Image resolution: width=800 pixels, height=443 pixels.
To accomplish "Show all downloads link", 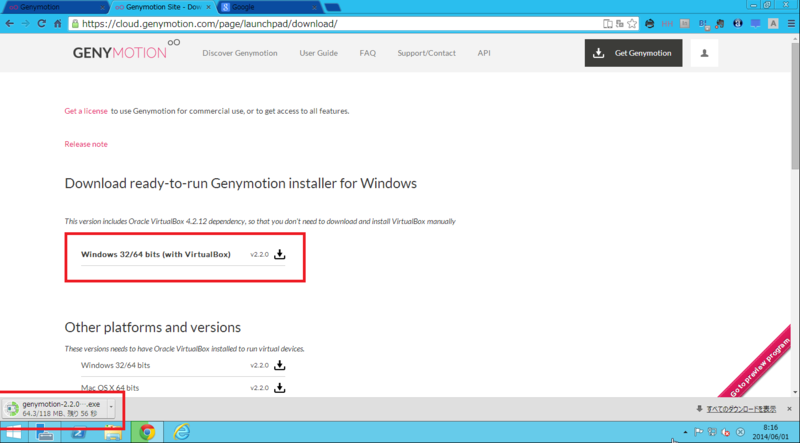I will tap(741, 409).
